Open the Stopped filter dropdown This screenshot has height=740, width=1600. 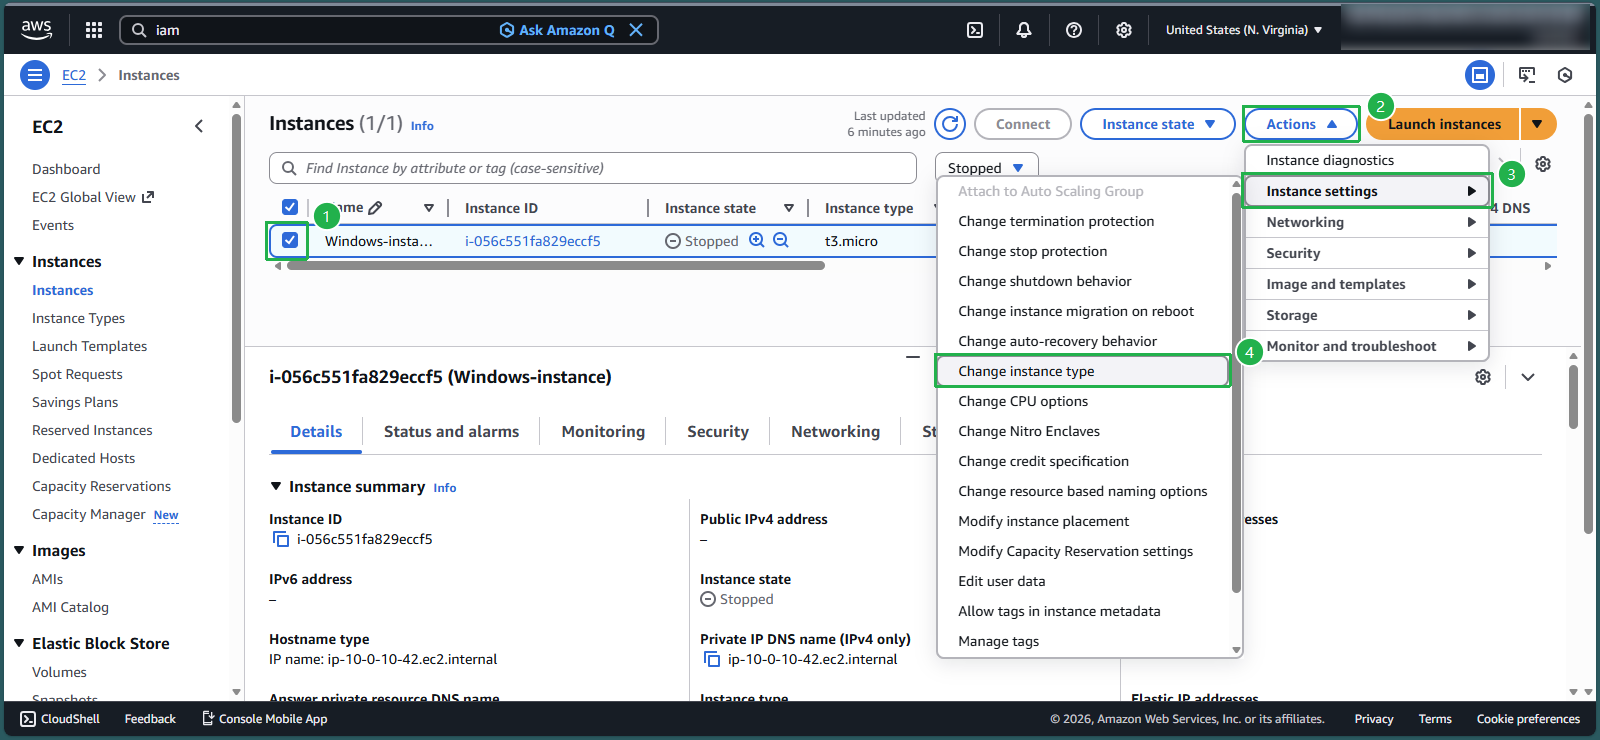[x=986, y=167]
